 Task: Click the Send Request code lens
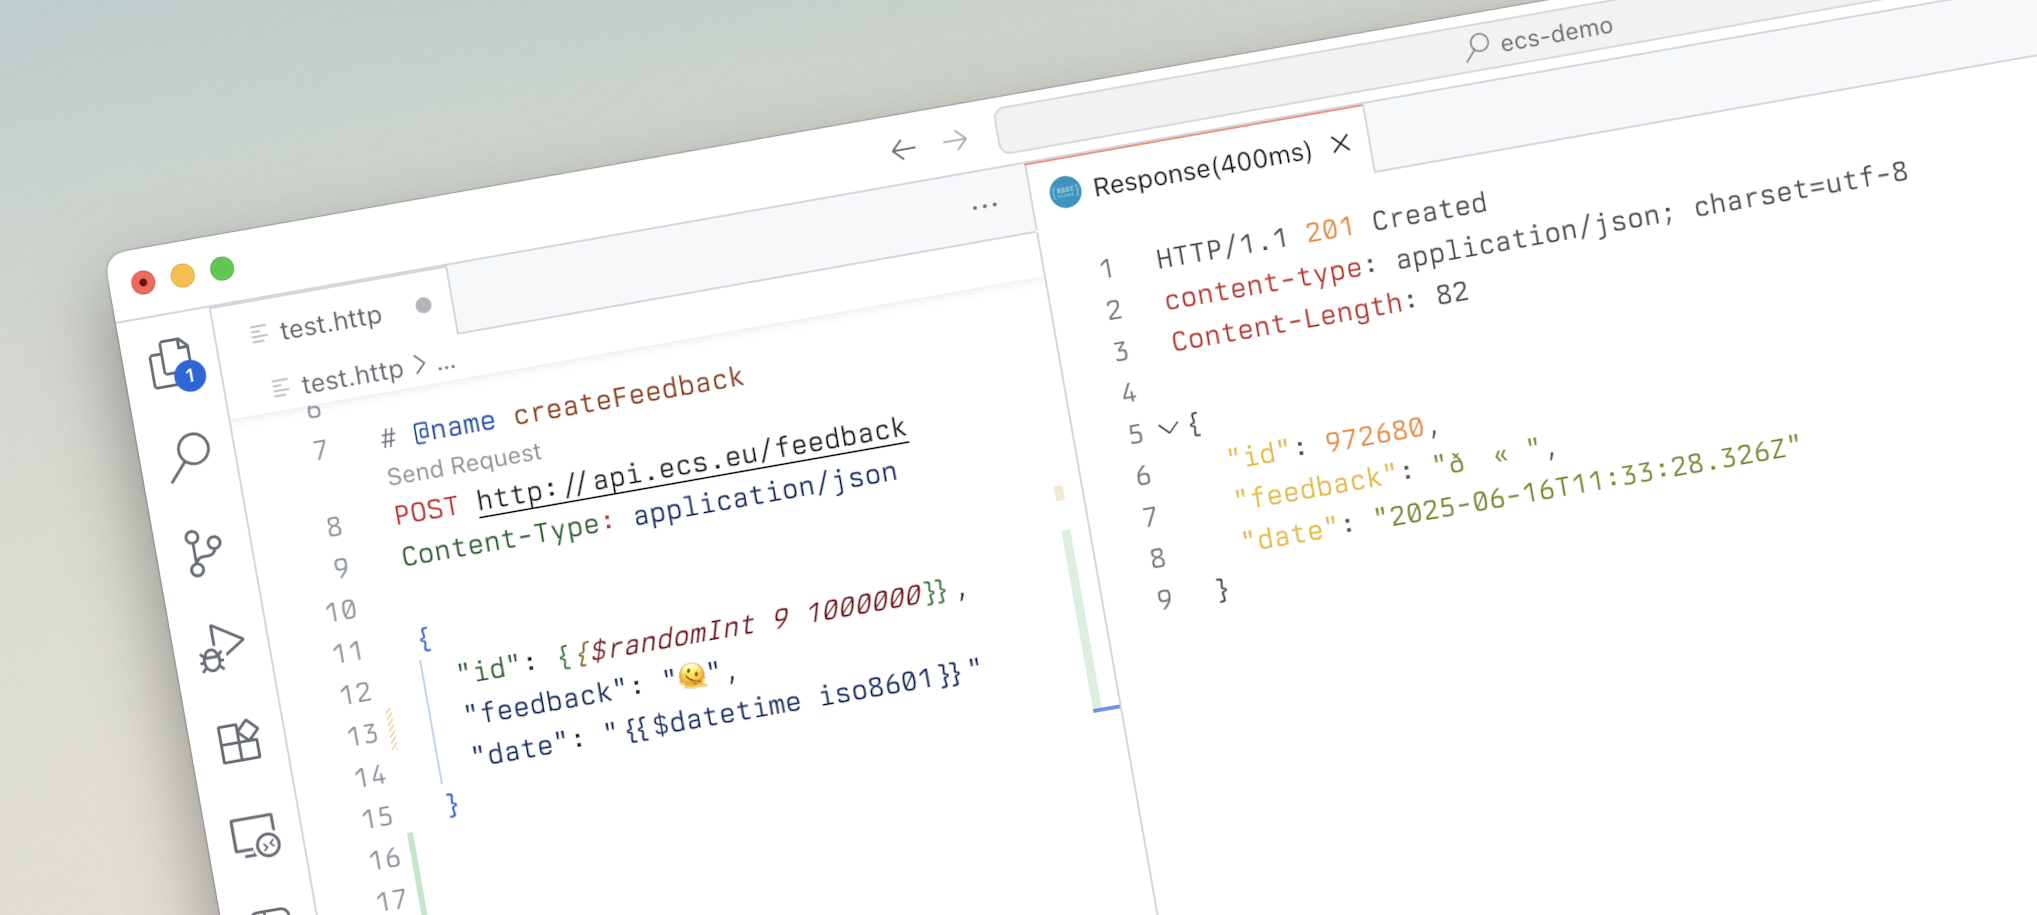pos(464,464)
